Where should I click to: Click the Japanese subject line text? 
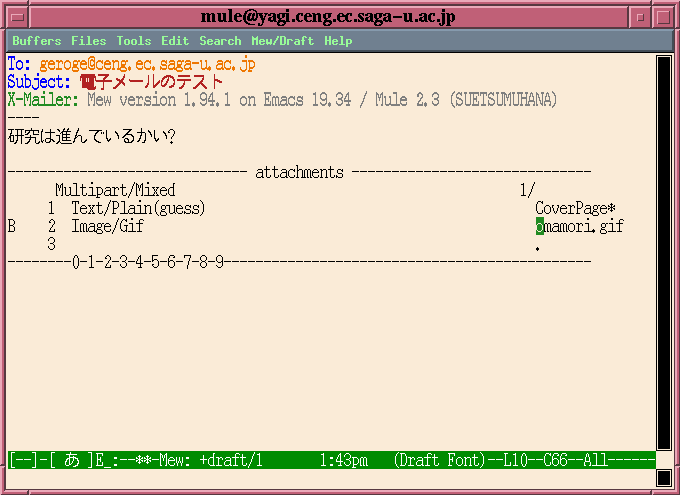point(151,82)
